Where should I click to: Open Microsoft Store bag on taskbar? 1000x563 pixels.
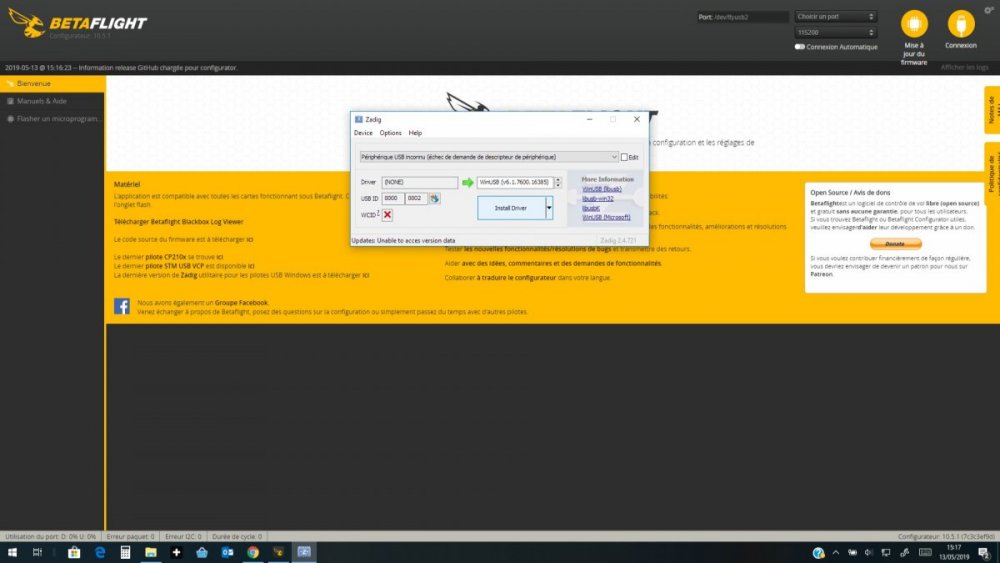pos(74,552)
